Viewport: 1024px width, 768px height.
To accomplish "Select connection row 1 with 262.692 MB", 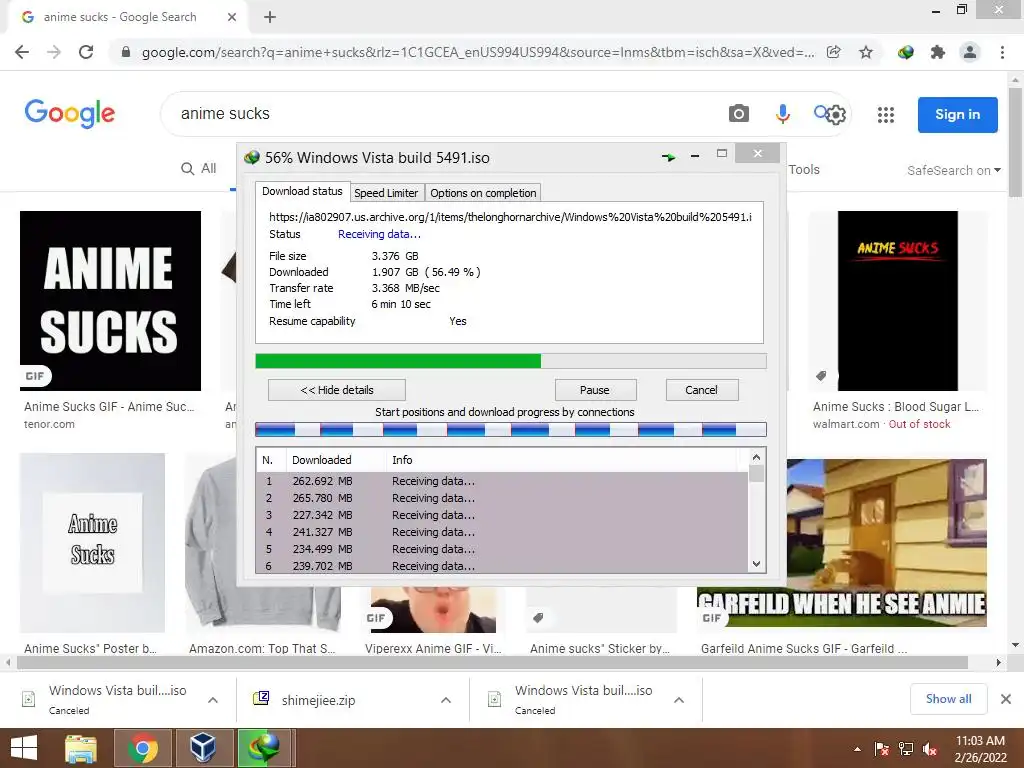I will pyautogui.click(x=502, y=481).
